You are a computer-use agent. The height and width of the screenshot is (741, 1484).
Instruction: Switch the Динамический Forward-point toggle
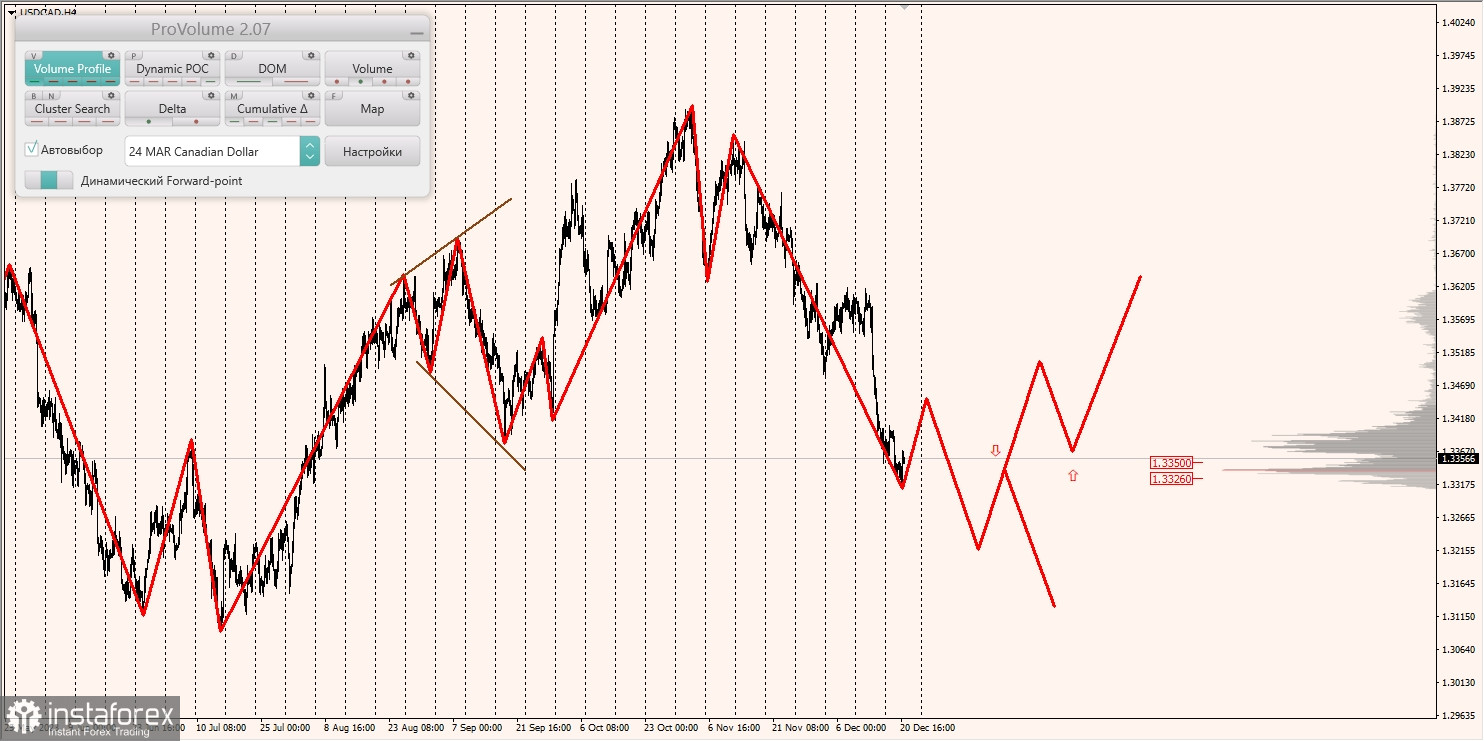[x=49, y=180]
